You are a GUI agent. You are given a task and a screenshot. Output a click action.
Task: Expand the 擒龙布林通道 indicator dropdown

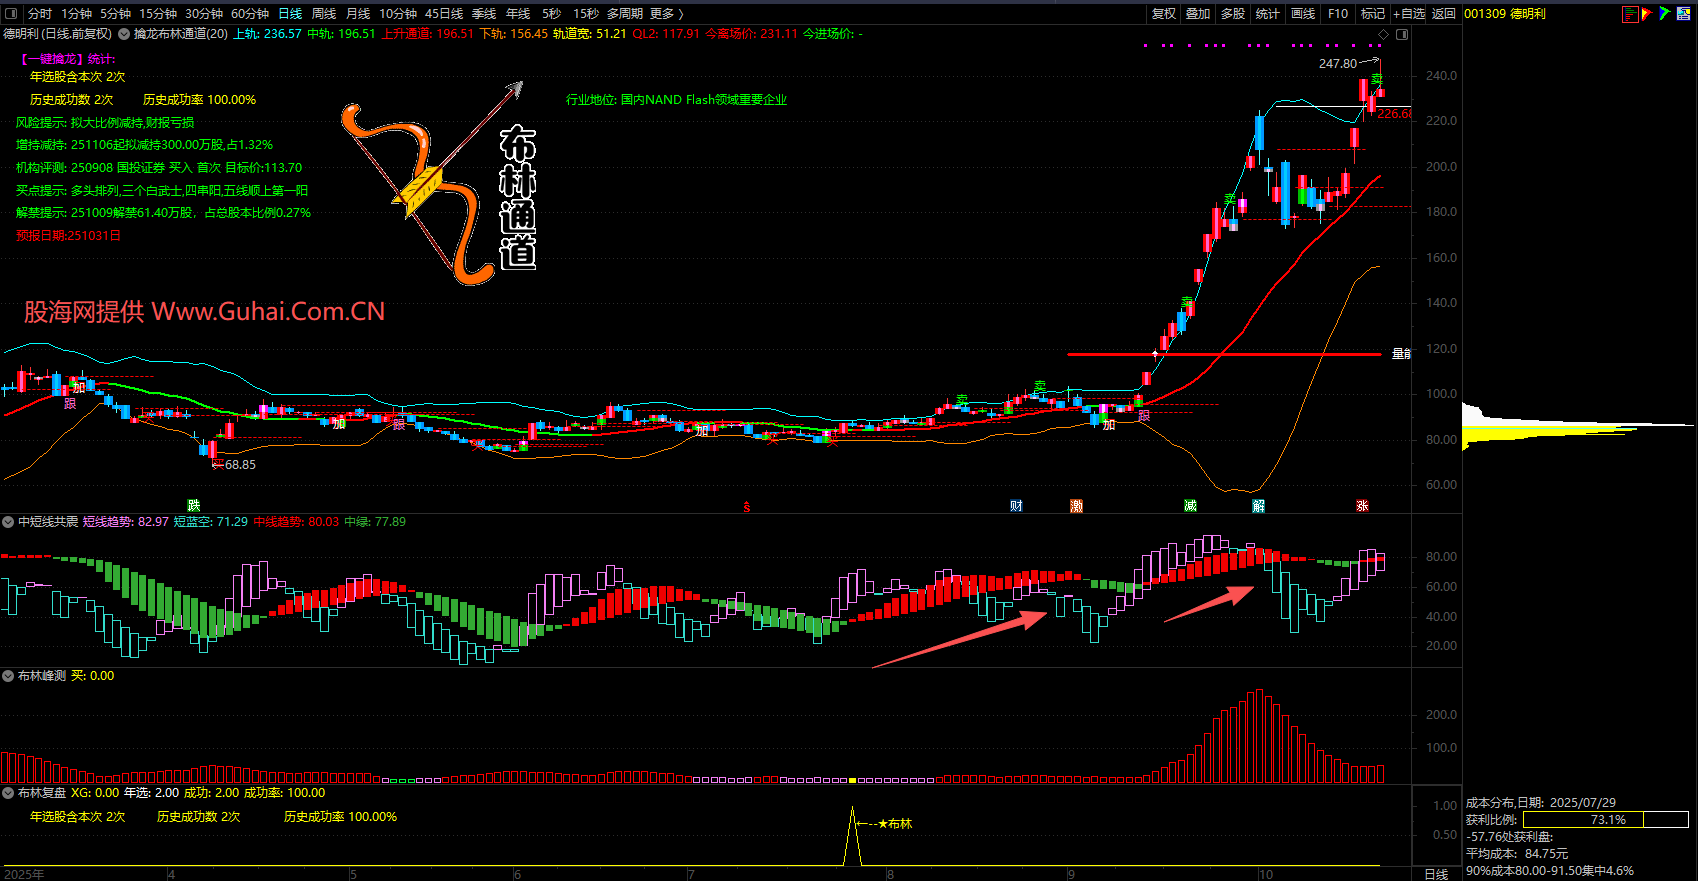point(125,34)
